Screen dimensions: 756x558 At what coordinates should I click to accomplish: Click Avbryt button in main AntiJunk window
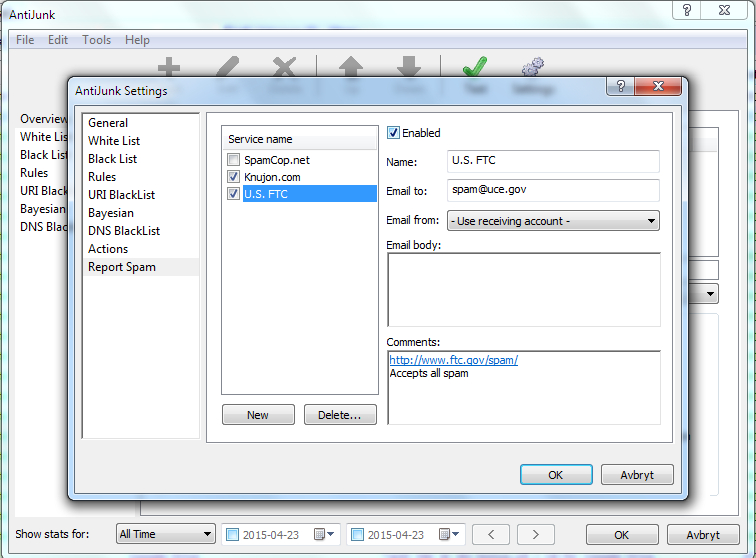(x=703, y=535)
